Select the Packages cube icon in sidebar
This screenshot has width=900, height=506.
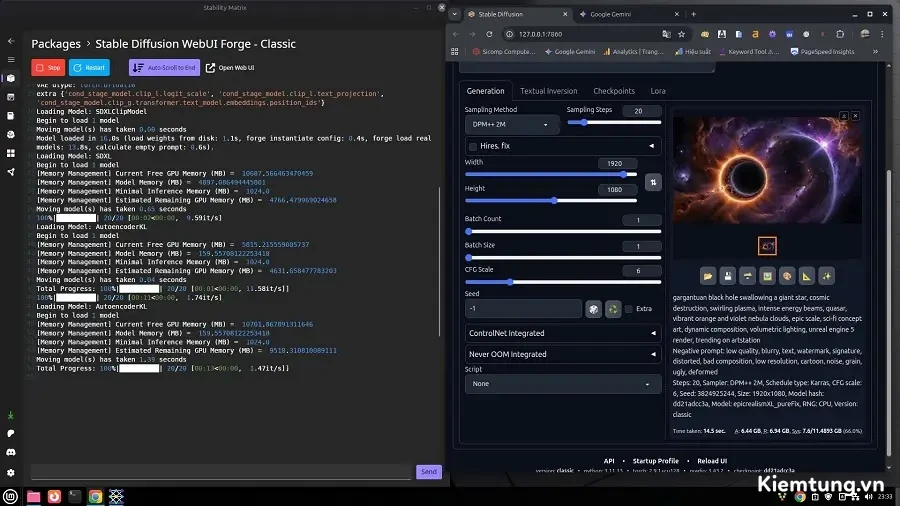click(11, 79)
